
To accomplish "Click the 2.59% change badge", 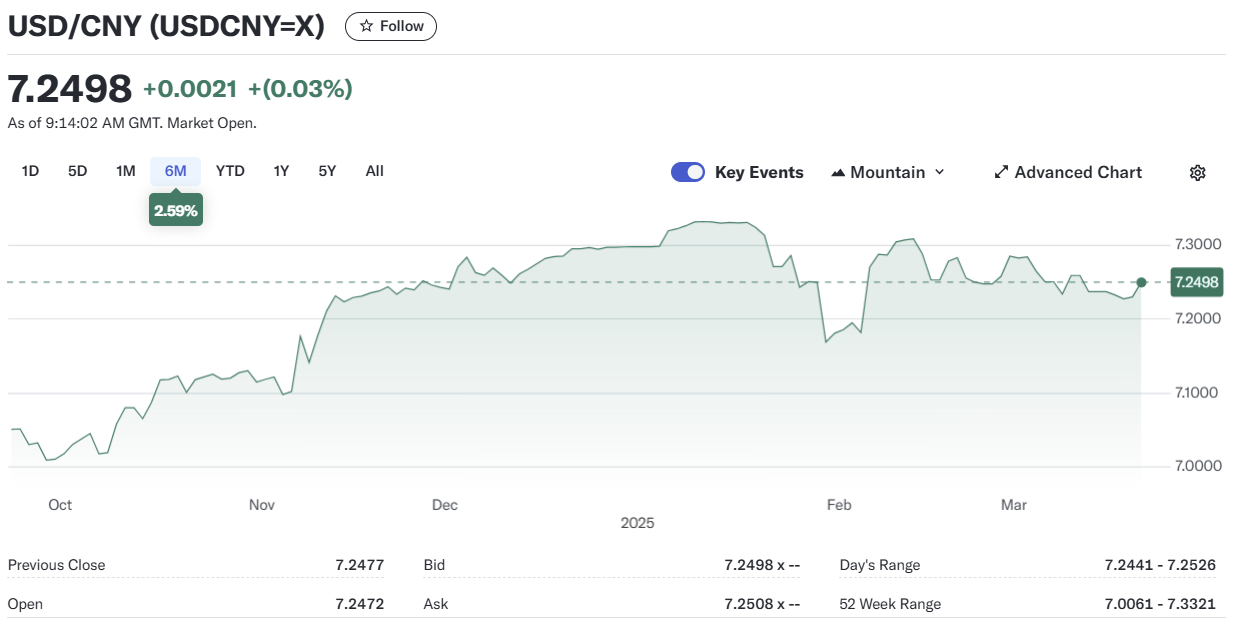I will tap(175, 210).
